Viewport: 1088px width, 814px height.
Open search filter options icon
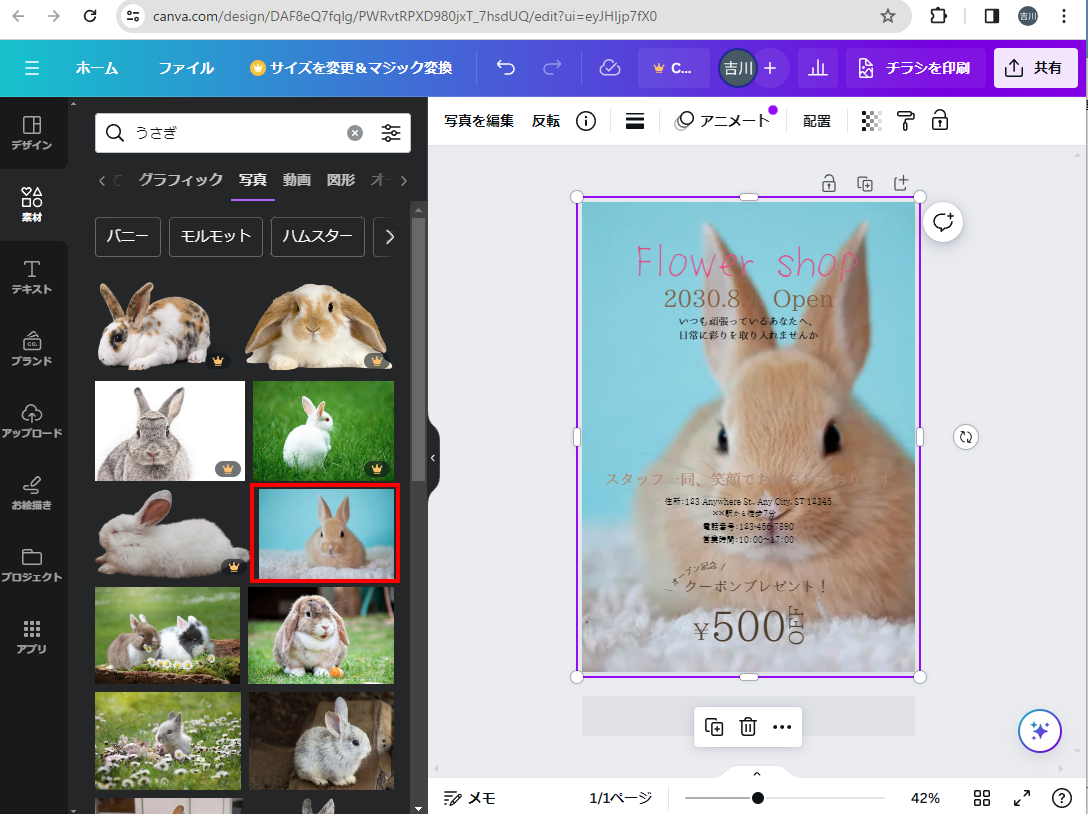391,133
